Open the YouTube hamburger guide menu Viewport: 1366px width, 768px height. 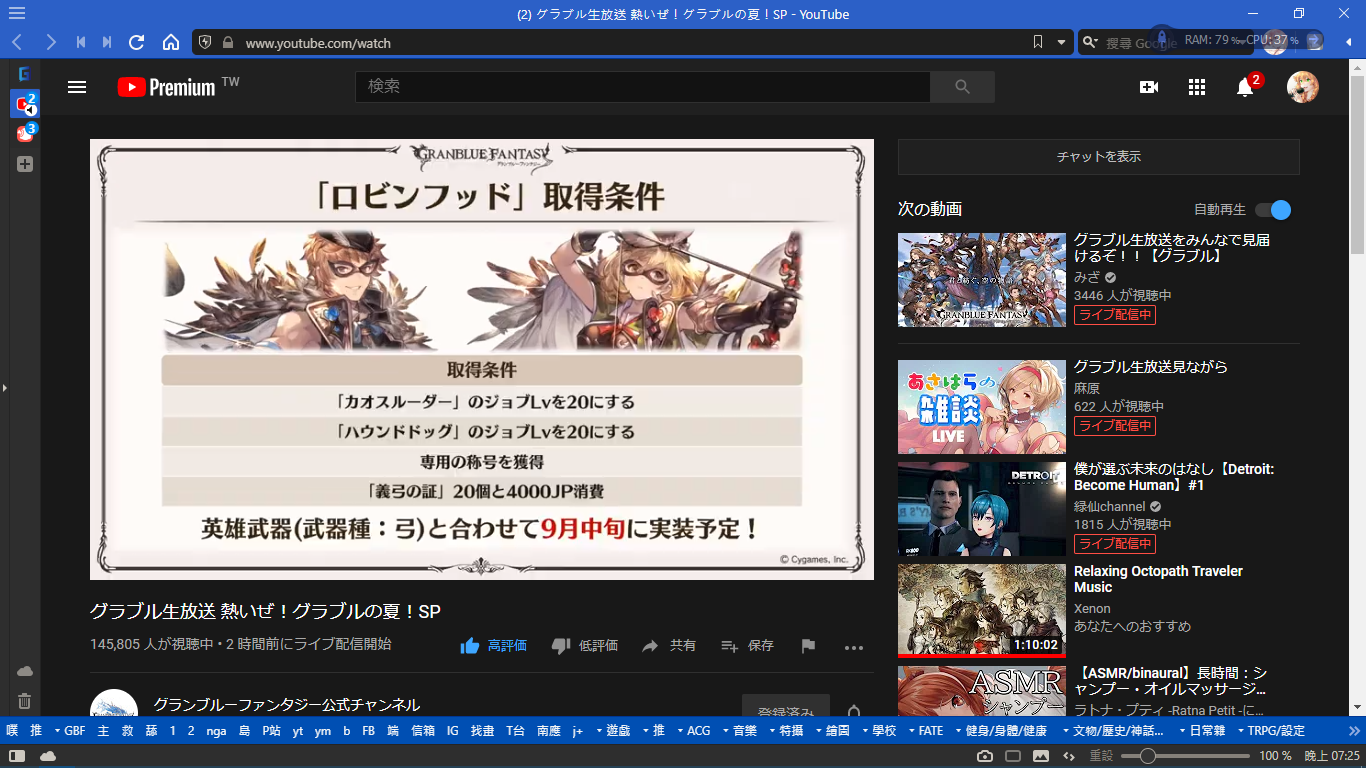pos(77,87)
